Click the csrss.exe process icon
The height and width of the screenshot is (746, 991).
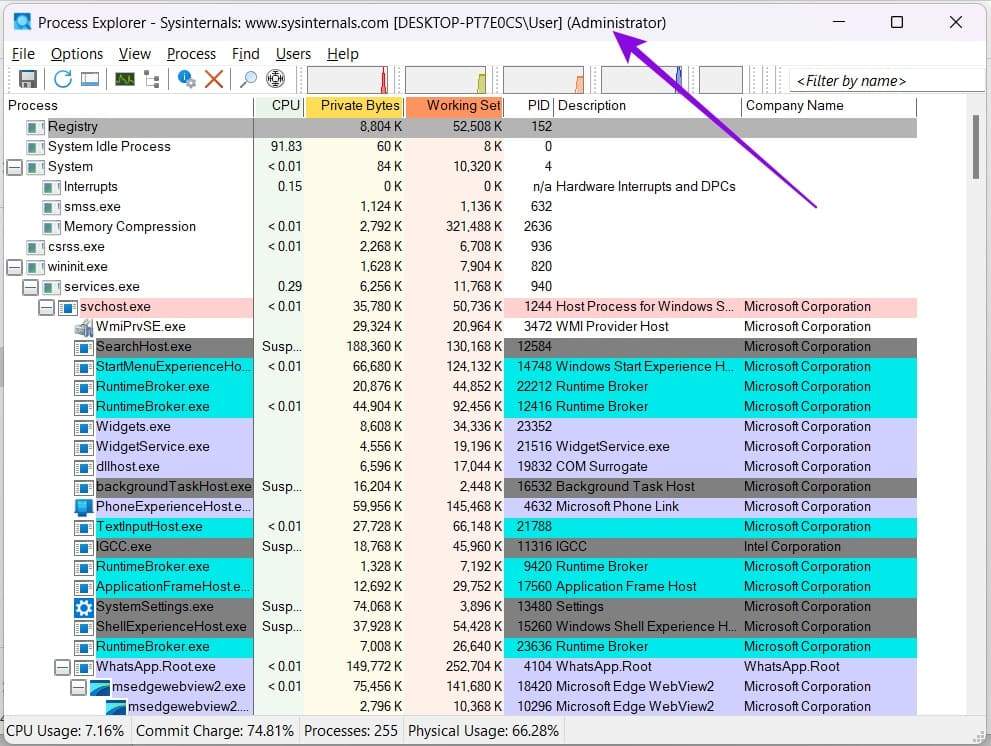click(x=35, y=247)
